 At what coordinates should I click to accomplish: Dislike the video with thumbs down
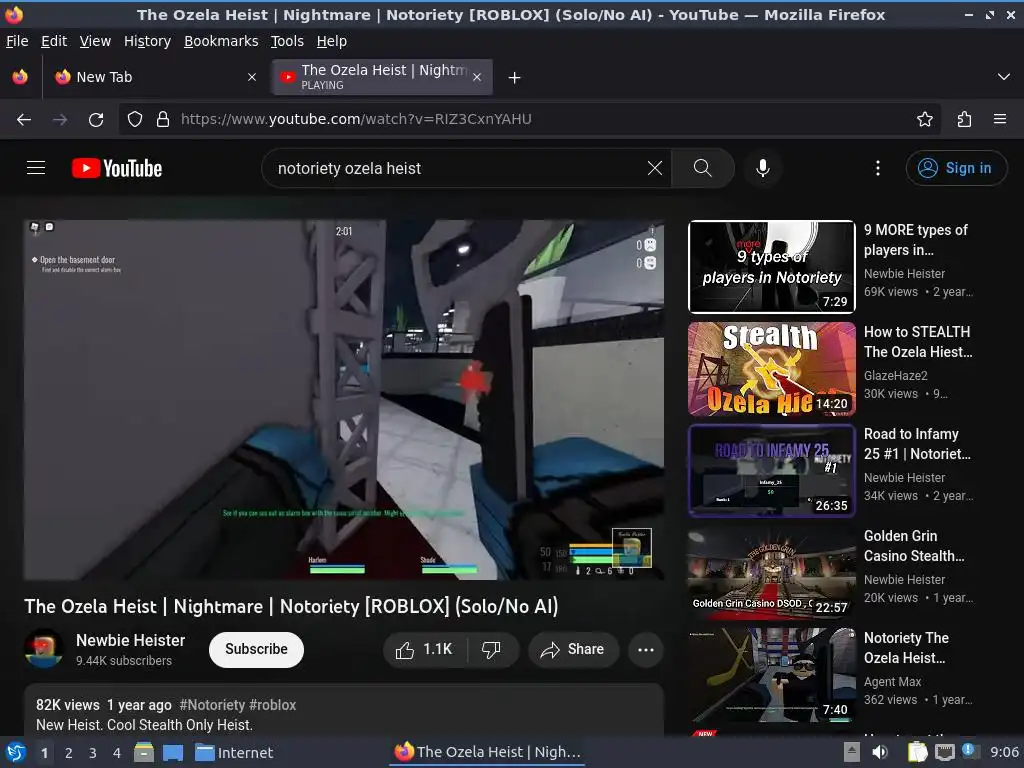pyautogui.click(x=491, y=649)
